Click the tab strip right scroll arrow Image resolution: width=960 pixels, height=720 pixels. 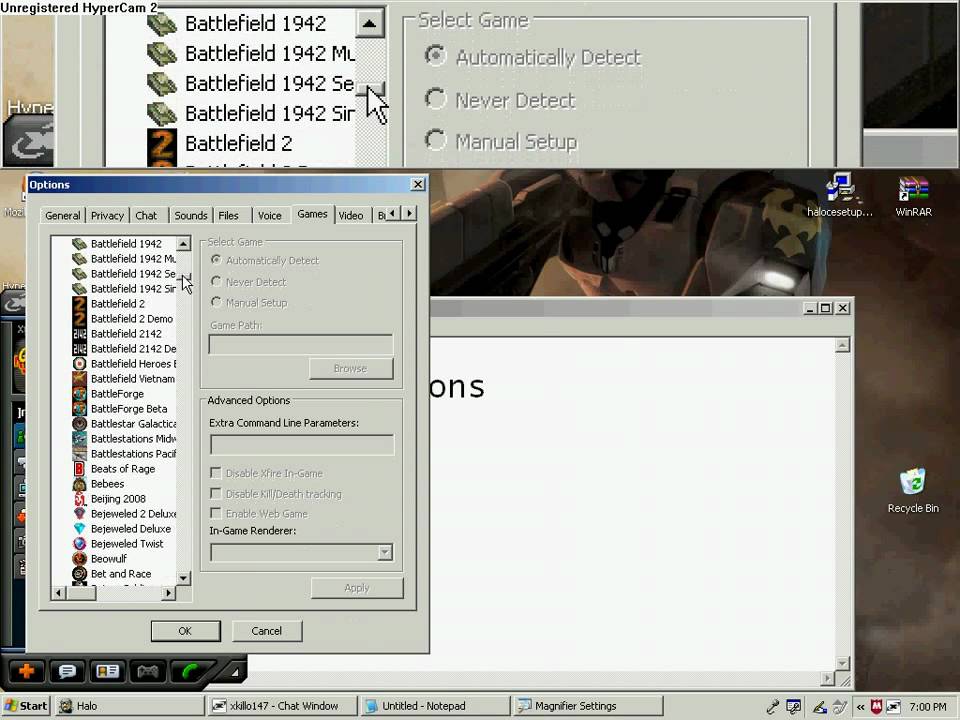tap(409, 213)
